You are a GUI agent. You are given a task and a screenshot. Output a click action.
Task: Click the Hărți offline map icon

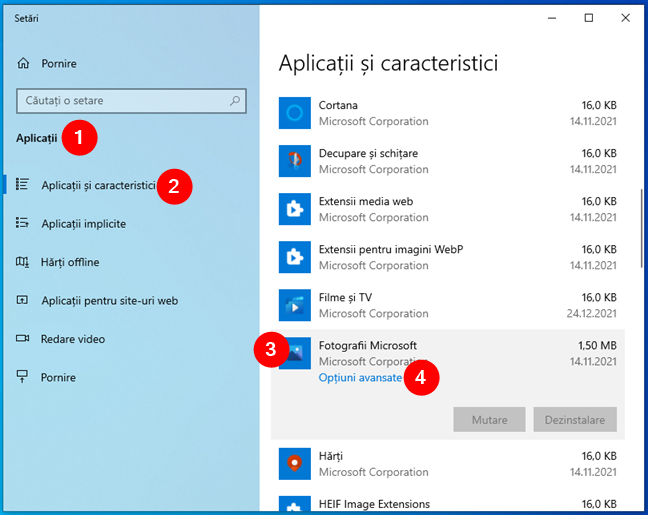pos(22,262)
